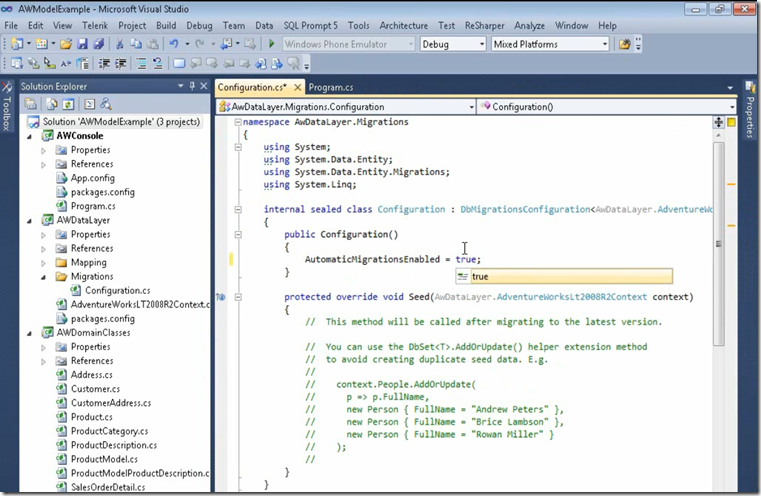Open the Windows Phone Emulator target dropdown
The height and width of the screenshot is (496, 761).
[411, 44]
